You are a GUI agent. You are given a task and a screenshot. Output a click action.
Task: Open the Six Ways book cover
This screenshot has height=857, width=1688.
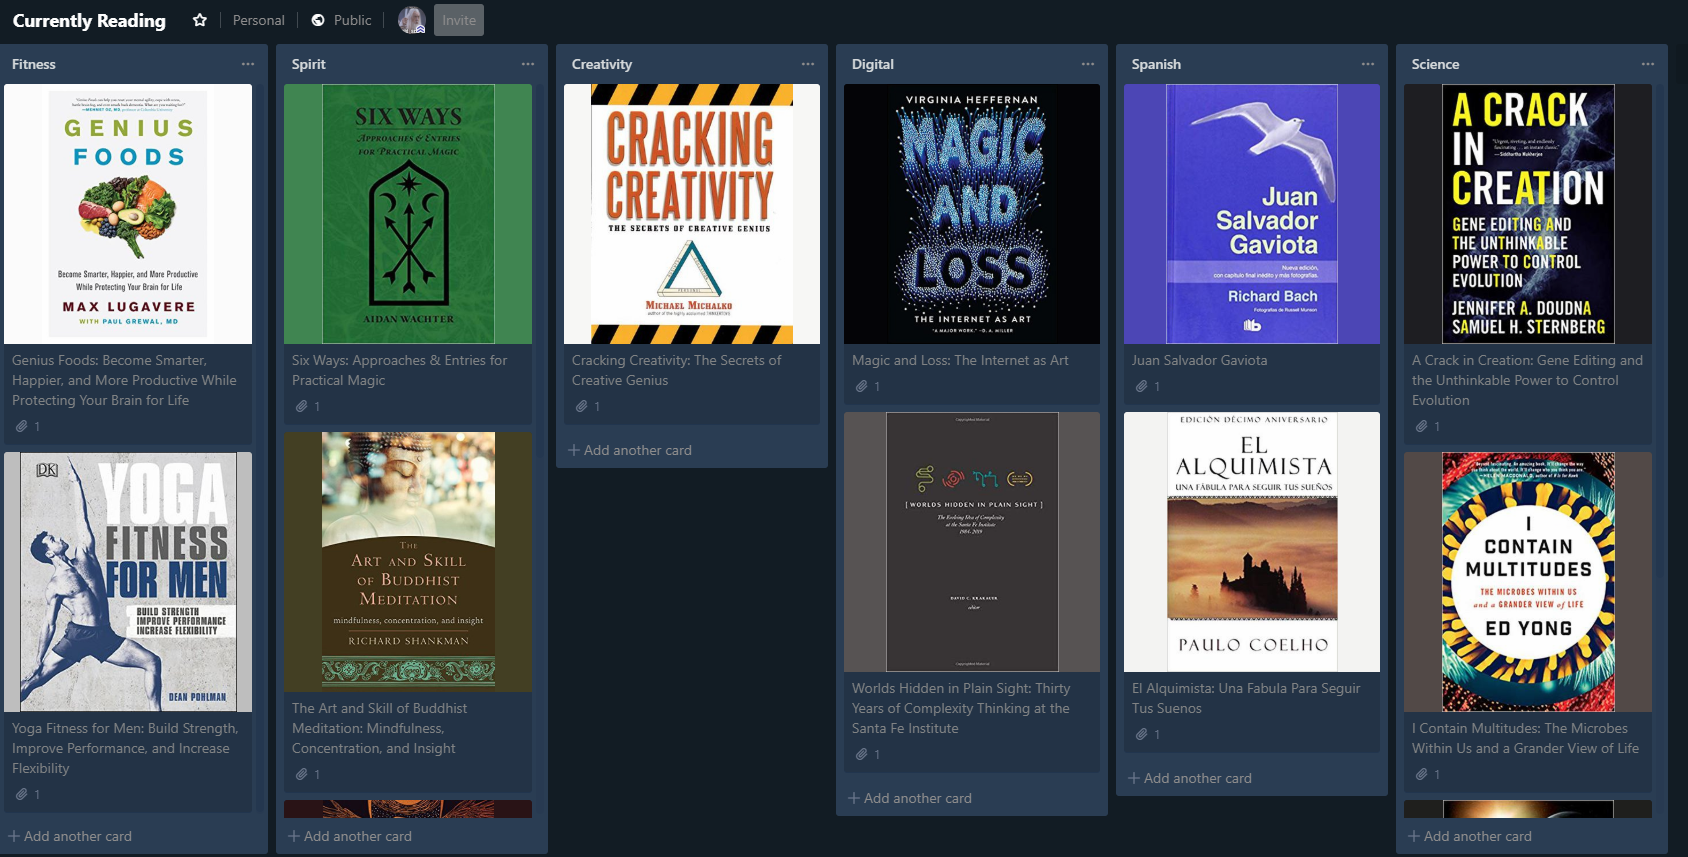[x=408, y=214]
